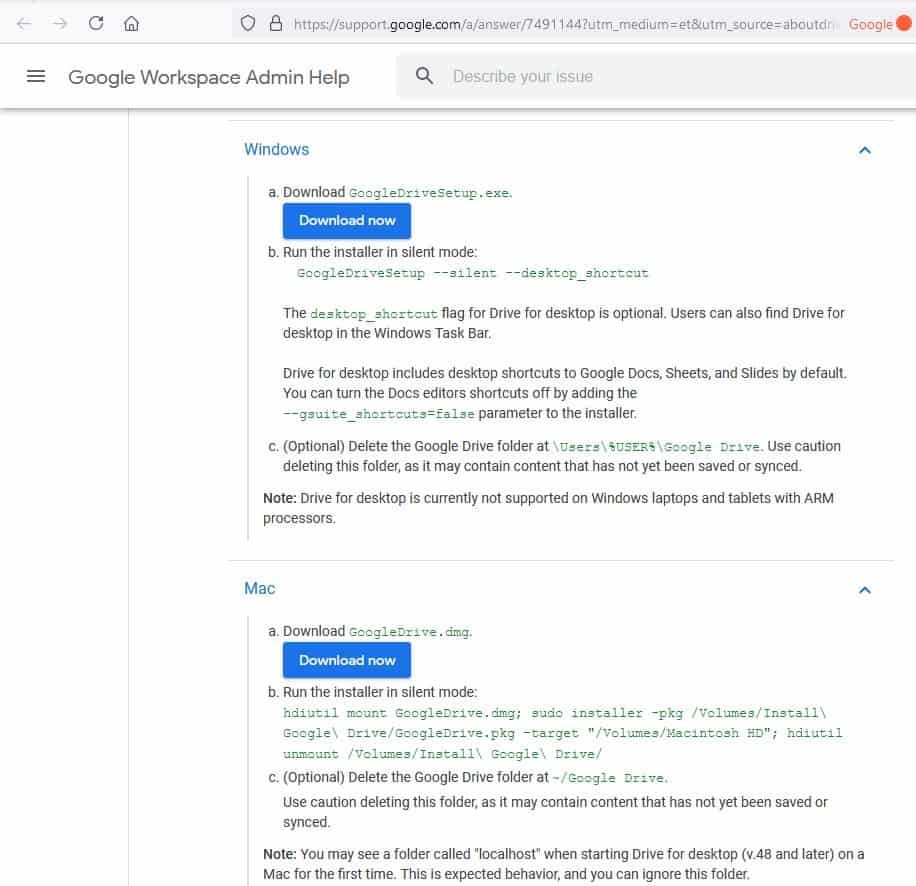Click the \Users\%USER%\Google Drive path
916x886 pixels.
click(655, 447)
